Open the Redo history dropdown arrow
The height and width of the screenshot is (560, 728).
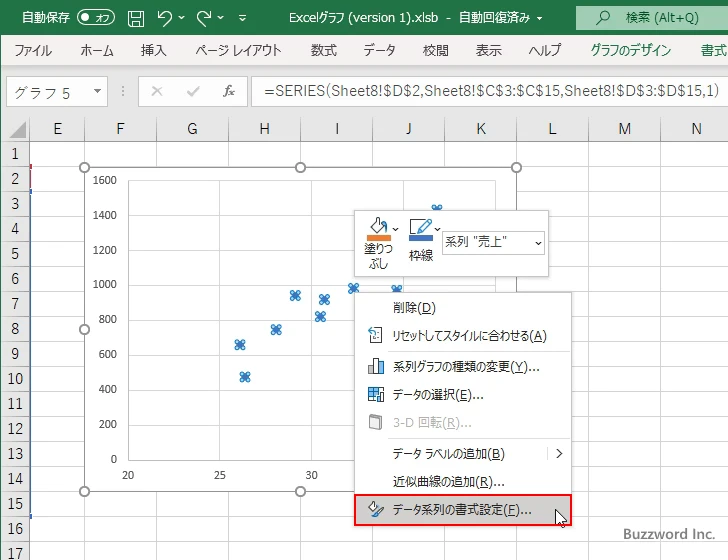tap(221, 18)
